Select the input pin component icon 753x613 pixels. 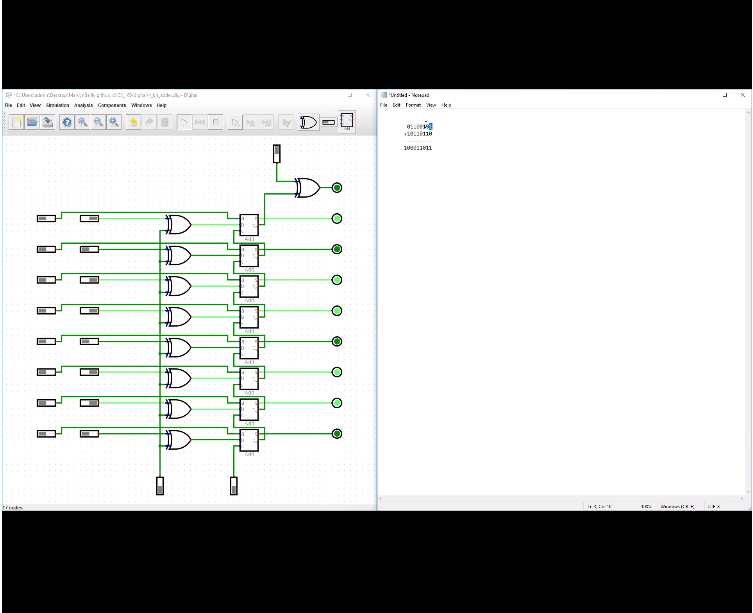(x=328, y=122)
